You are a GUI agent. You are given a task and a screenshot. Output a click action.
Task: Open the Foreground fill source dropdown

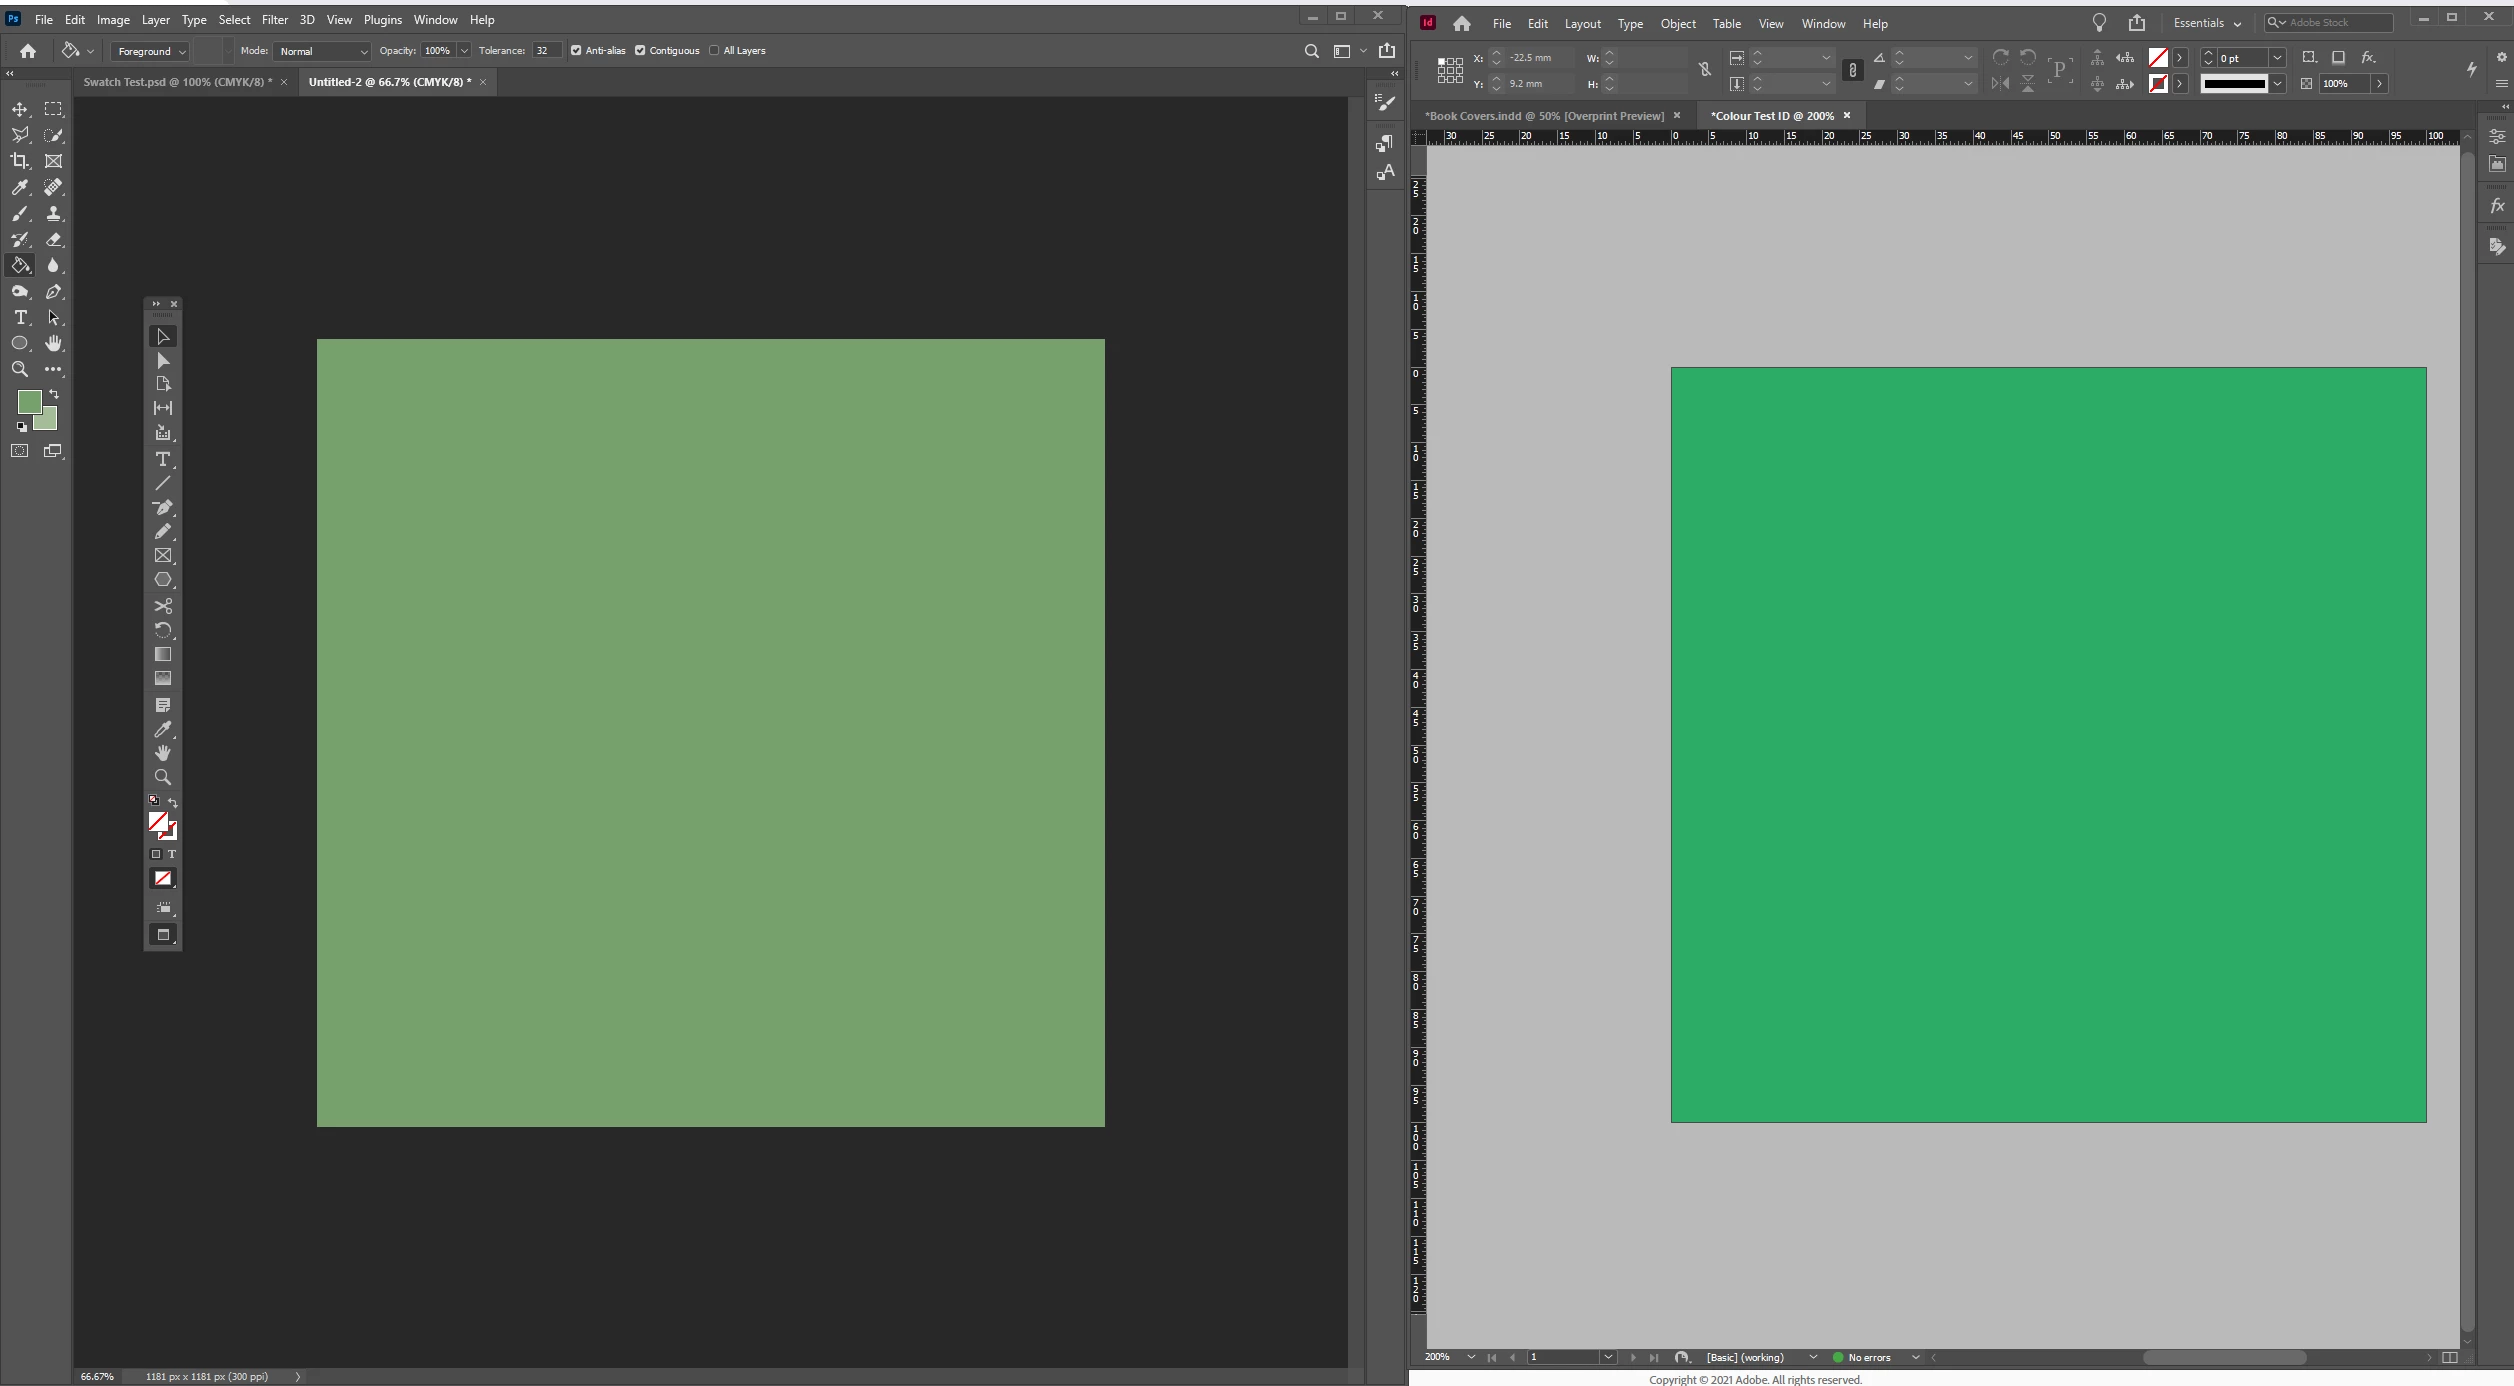pyautogui.click(x=150, y=51)
